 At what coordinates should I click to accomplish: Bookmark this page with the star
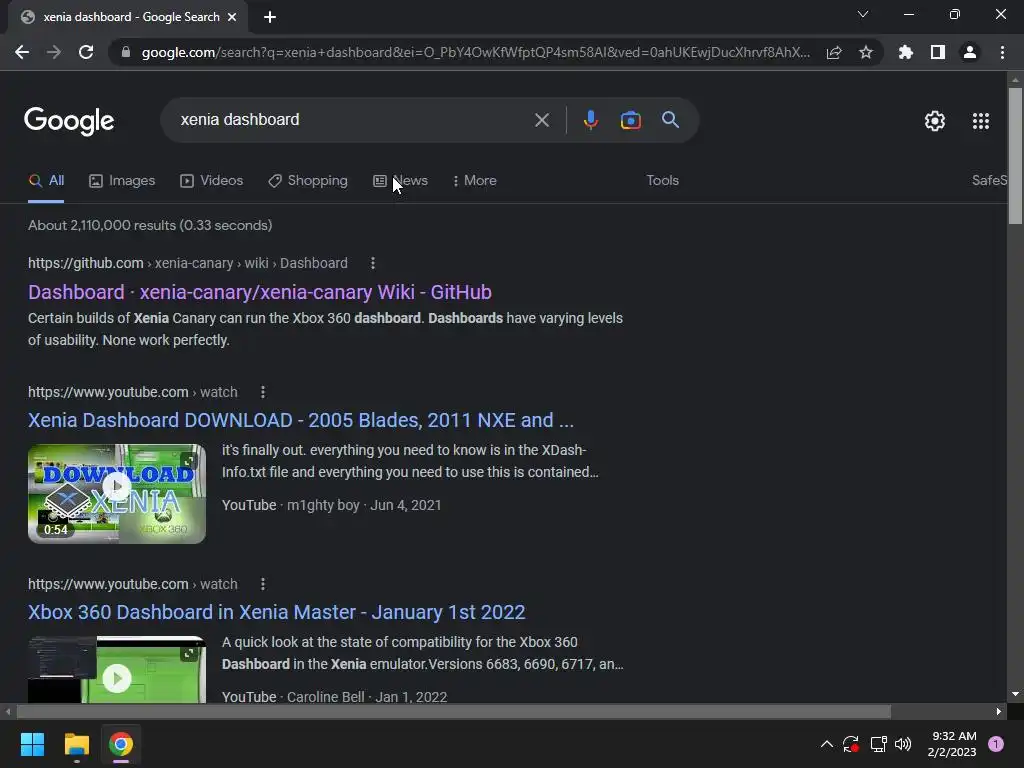pos(866,52)
